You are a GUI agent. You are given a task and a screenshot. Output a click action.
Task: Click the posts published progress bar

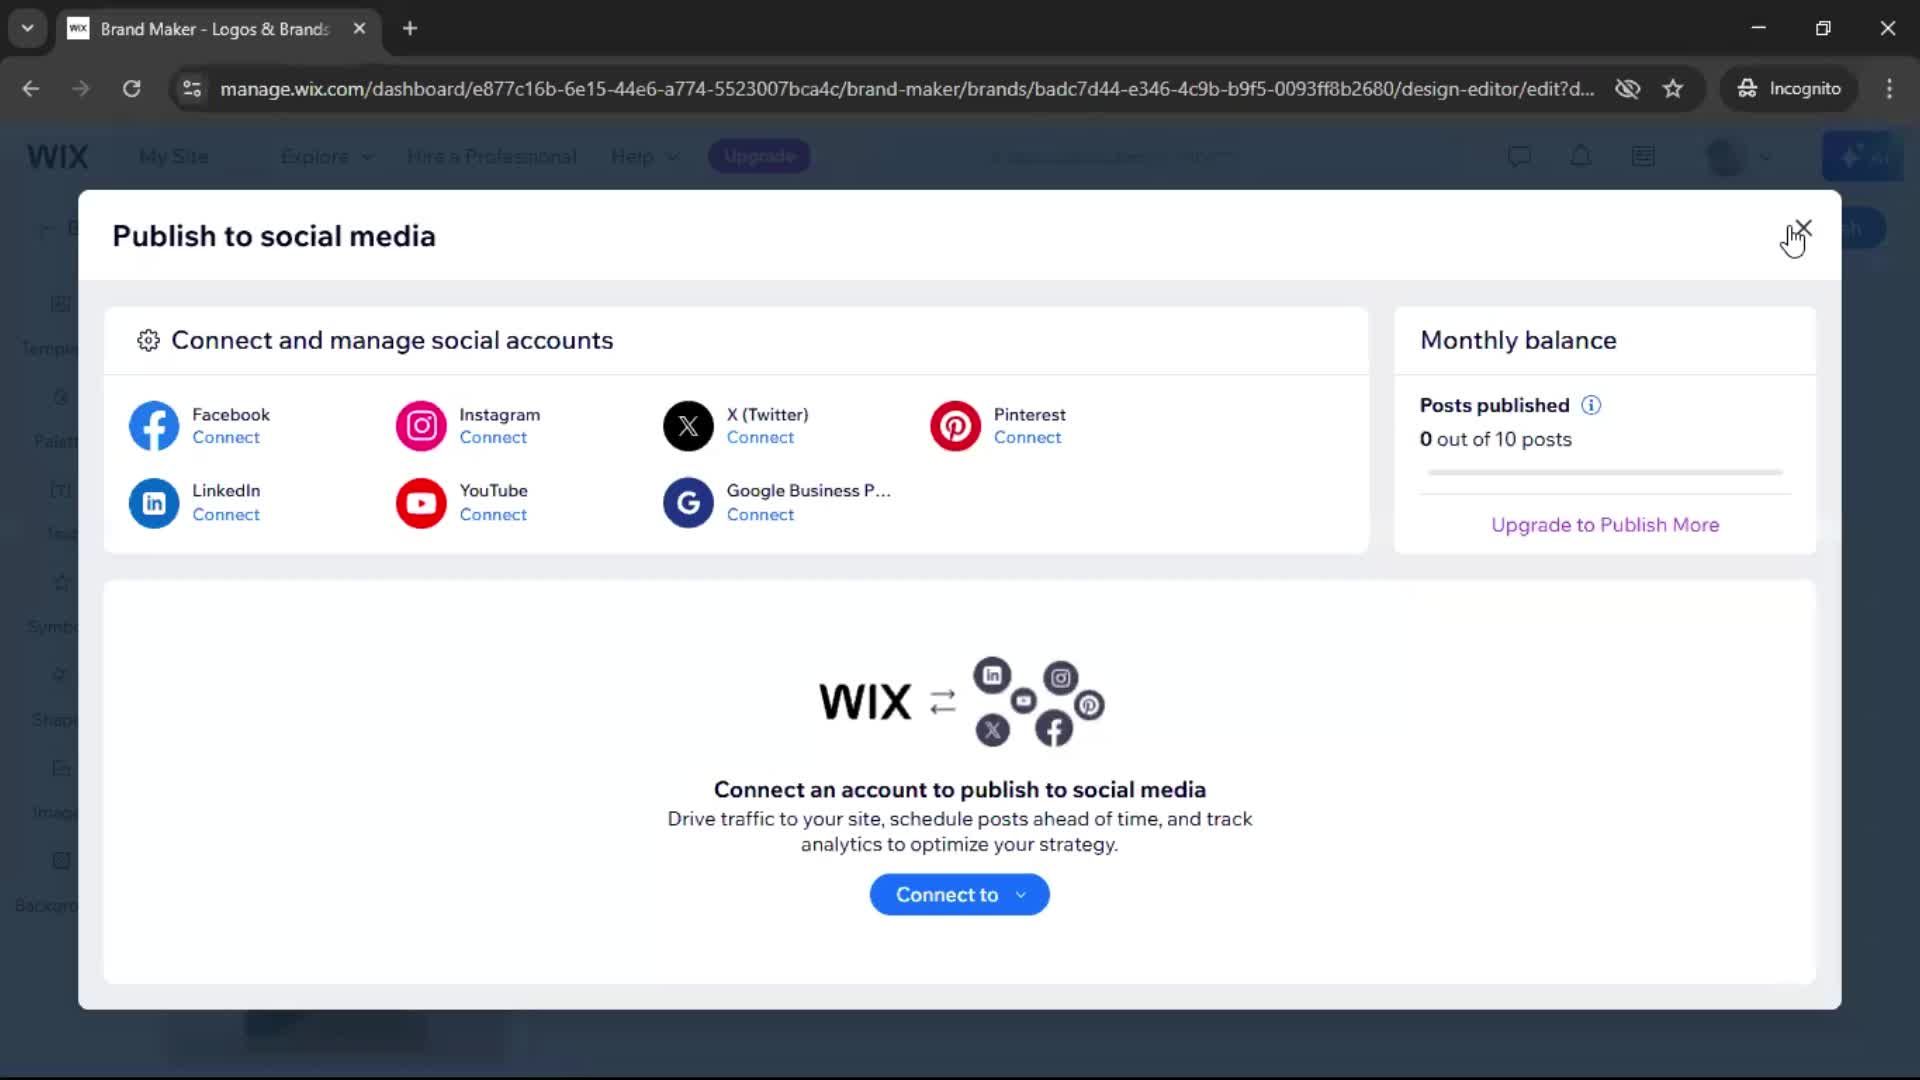[1605, 472]
